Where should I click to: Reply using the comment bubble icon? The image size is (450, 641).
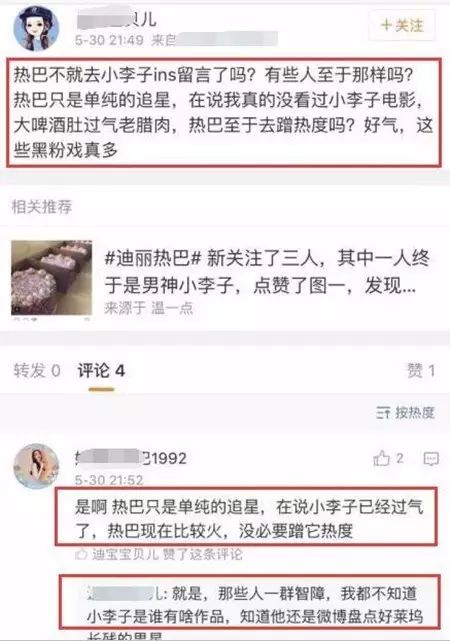[431, 459]
